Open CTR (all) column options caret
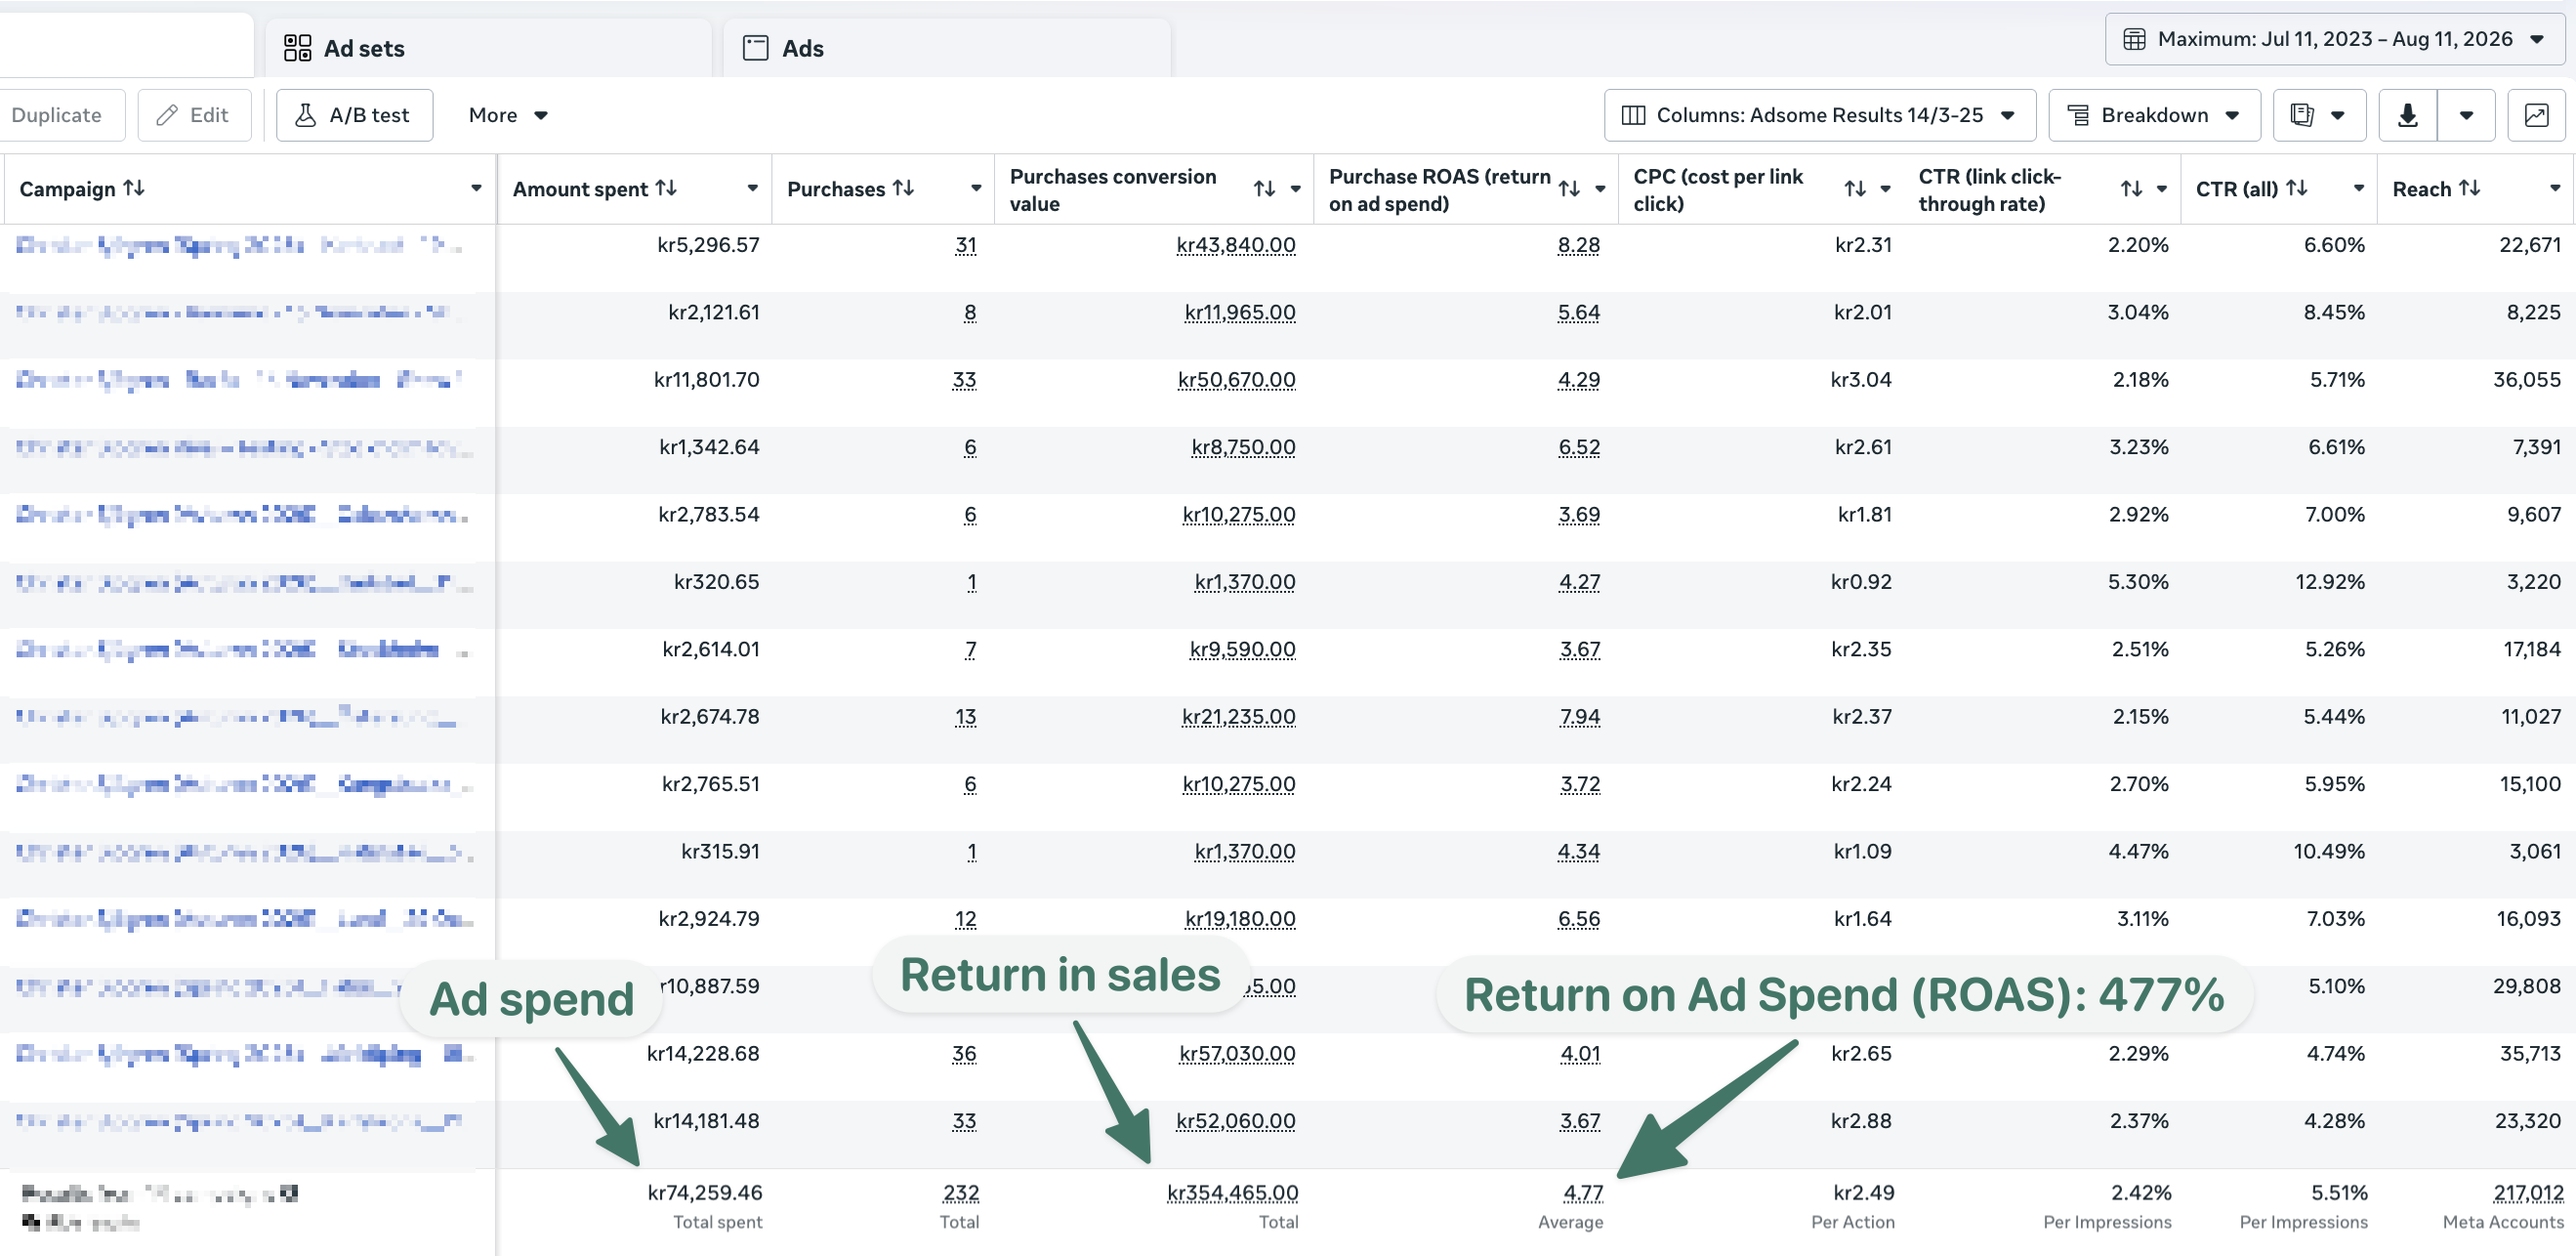The height and width of the screenshot is (1256, 2576). pos(2358,188)
